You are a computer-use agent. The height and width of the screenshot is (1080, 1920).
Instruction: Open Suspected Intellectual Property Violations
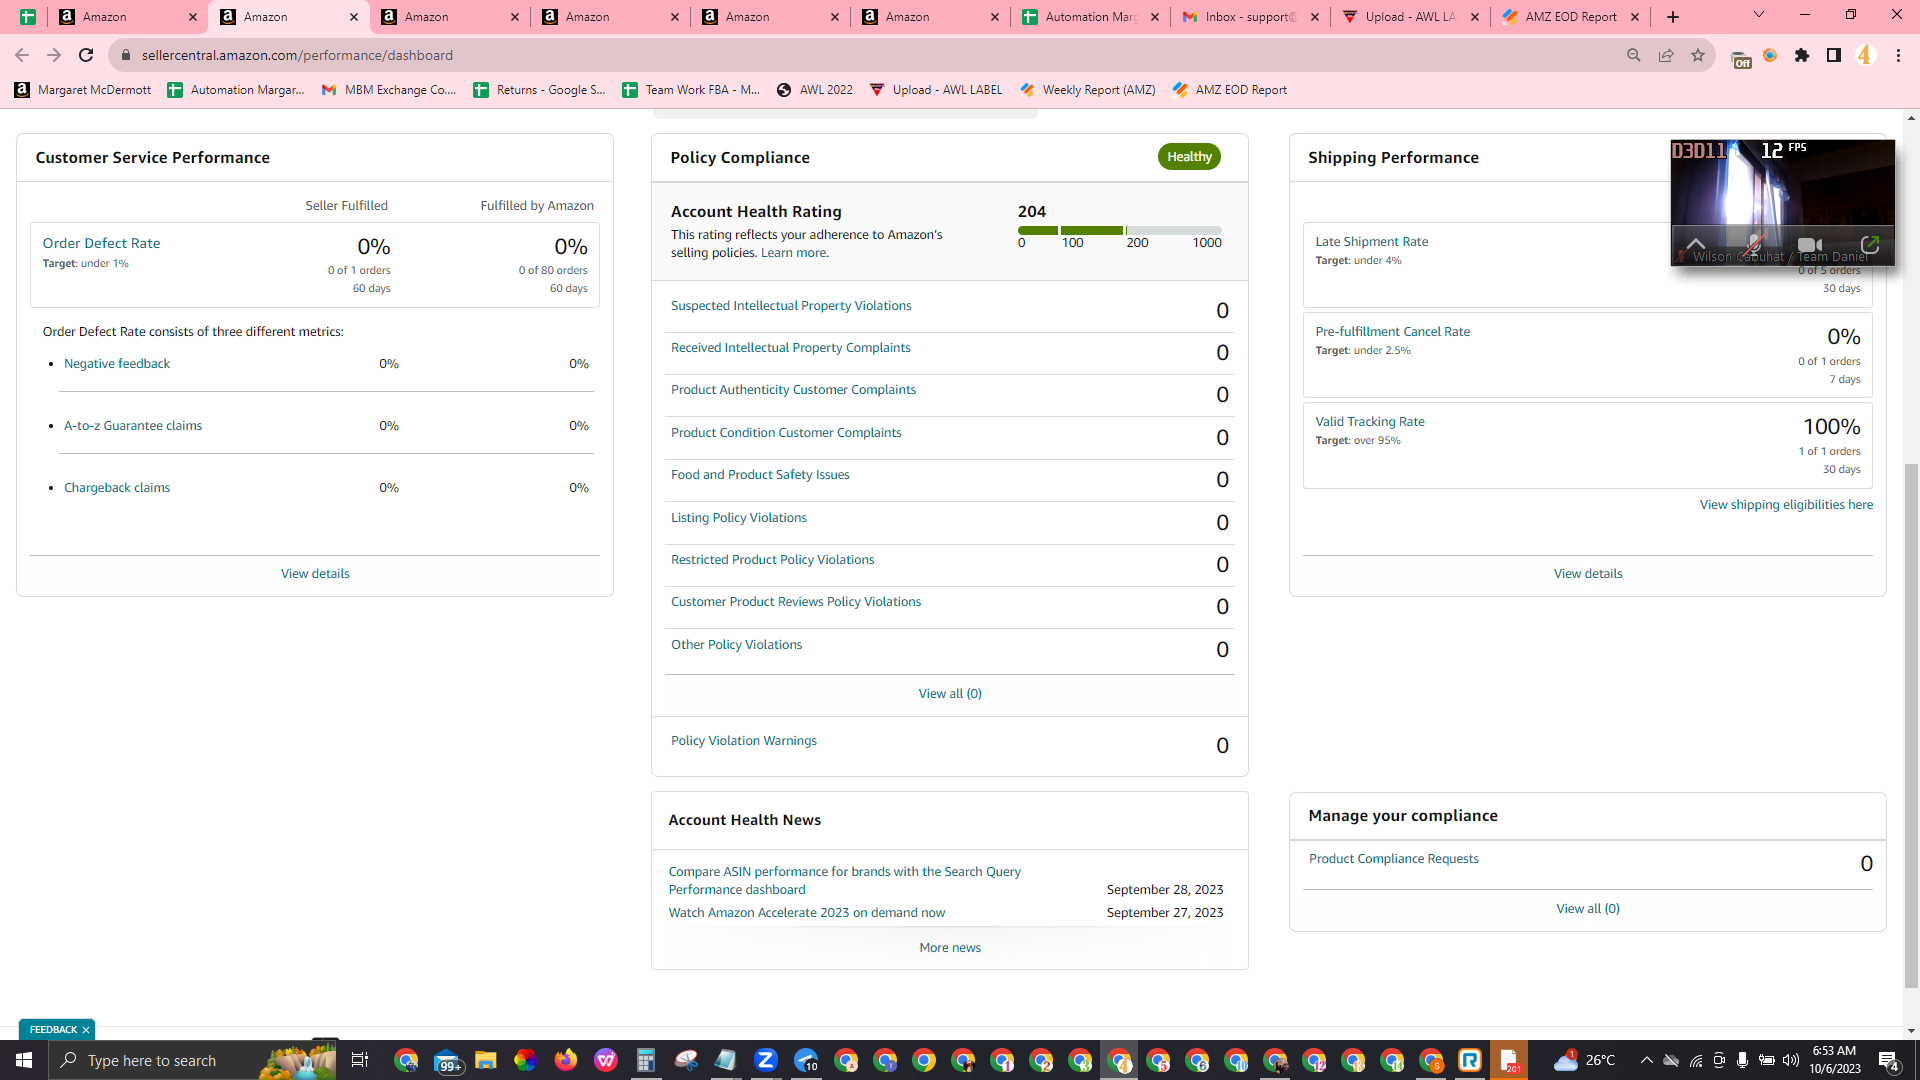click(791, 306)
